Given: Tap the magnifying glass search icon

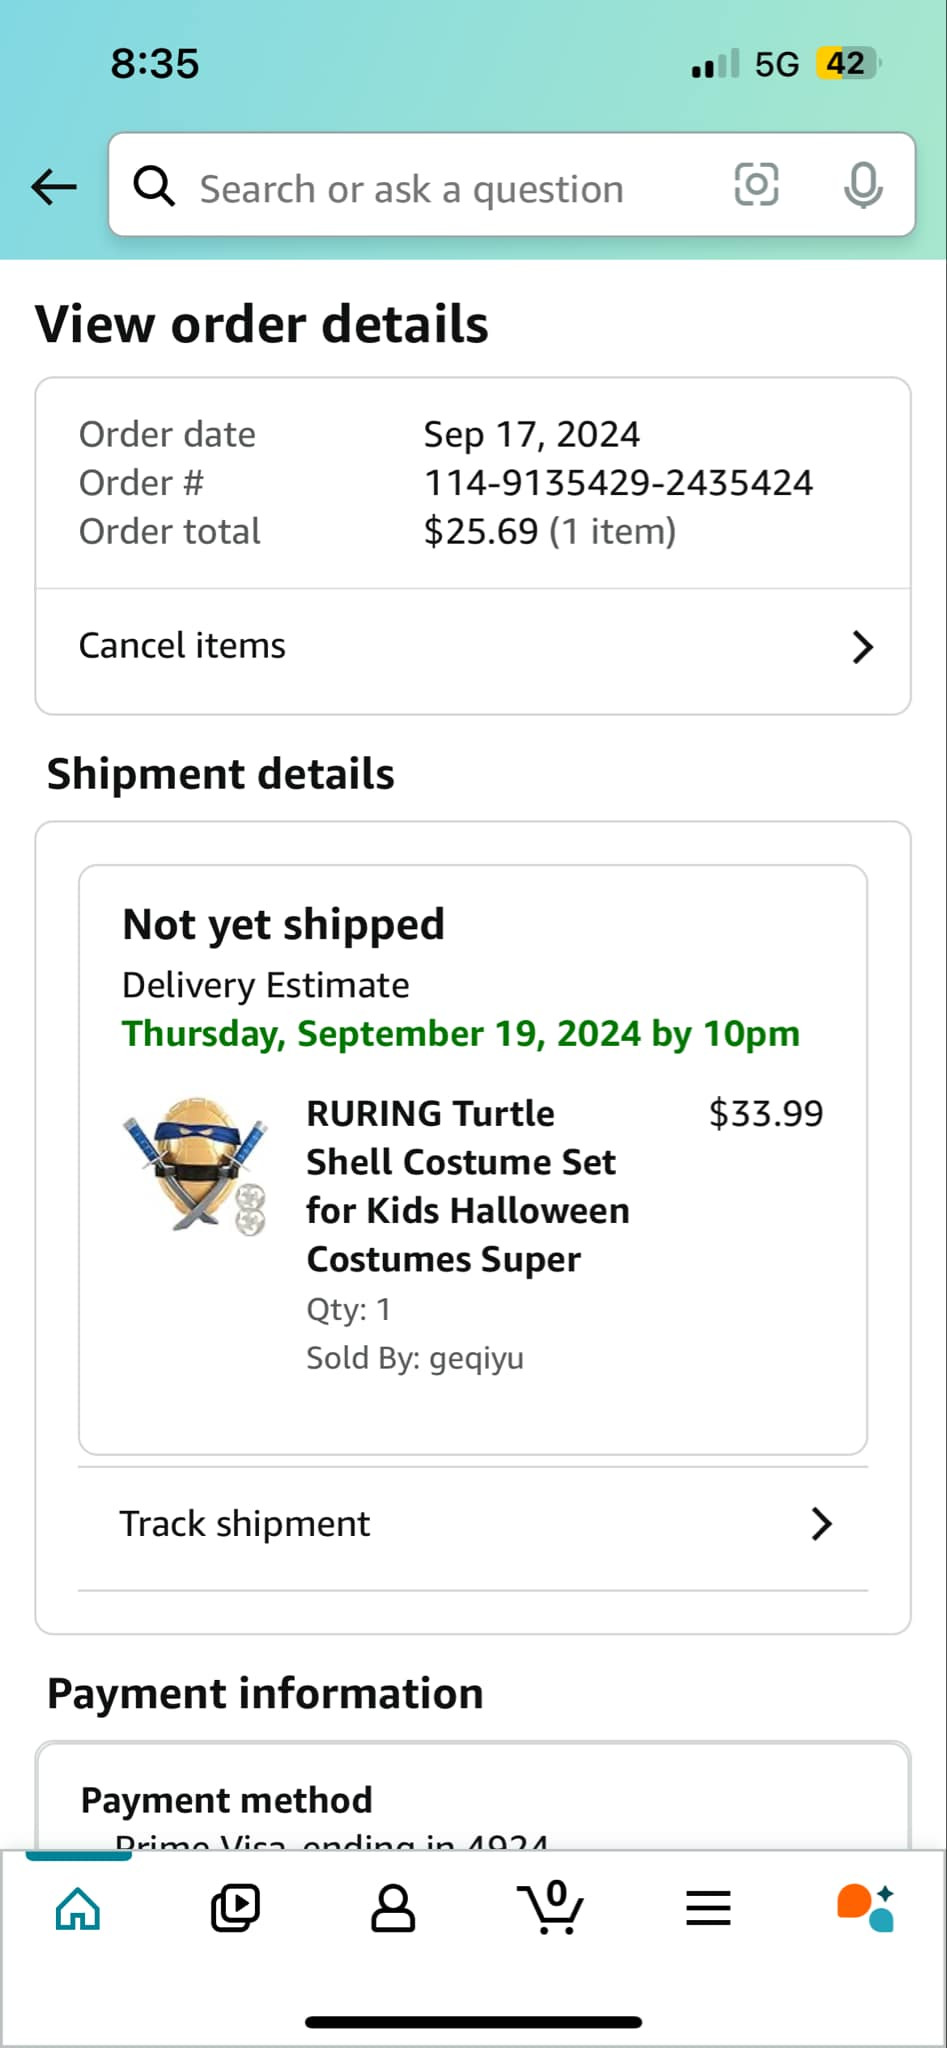Looking at the screenshot, I should point(154,186).
